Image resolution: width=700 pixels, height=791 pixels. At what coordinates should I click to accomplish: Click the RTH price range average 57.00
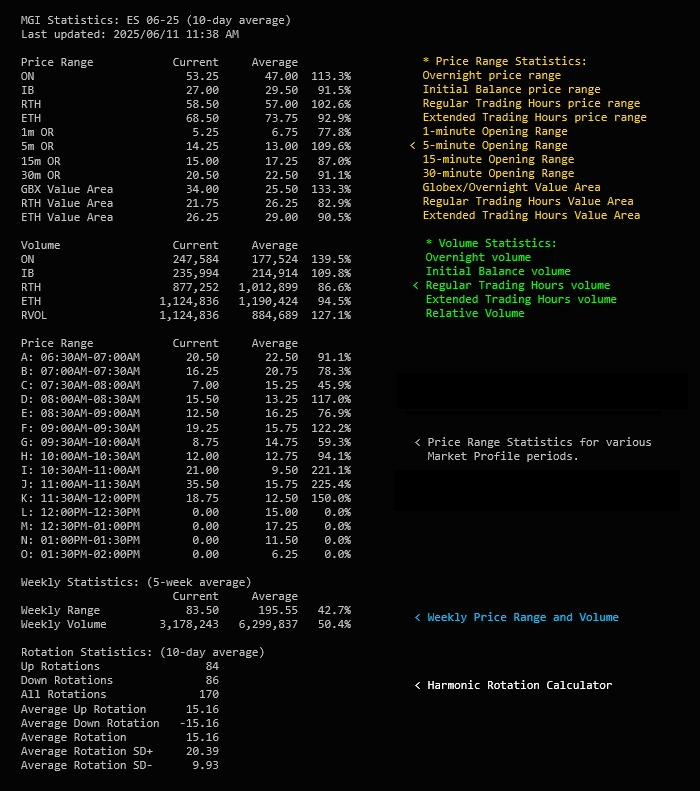point(281,104)
